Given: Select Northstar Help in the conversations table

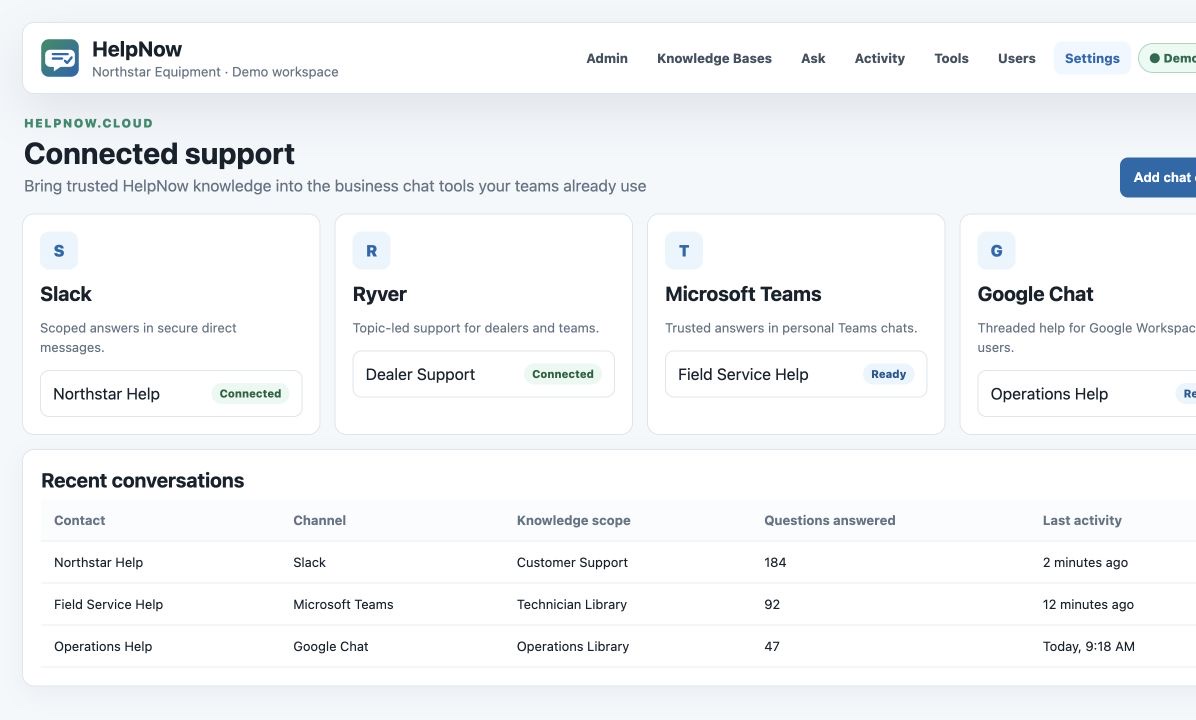Looking at the screenshot, I should coord(98,562).
